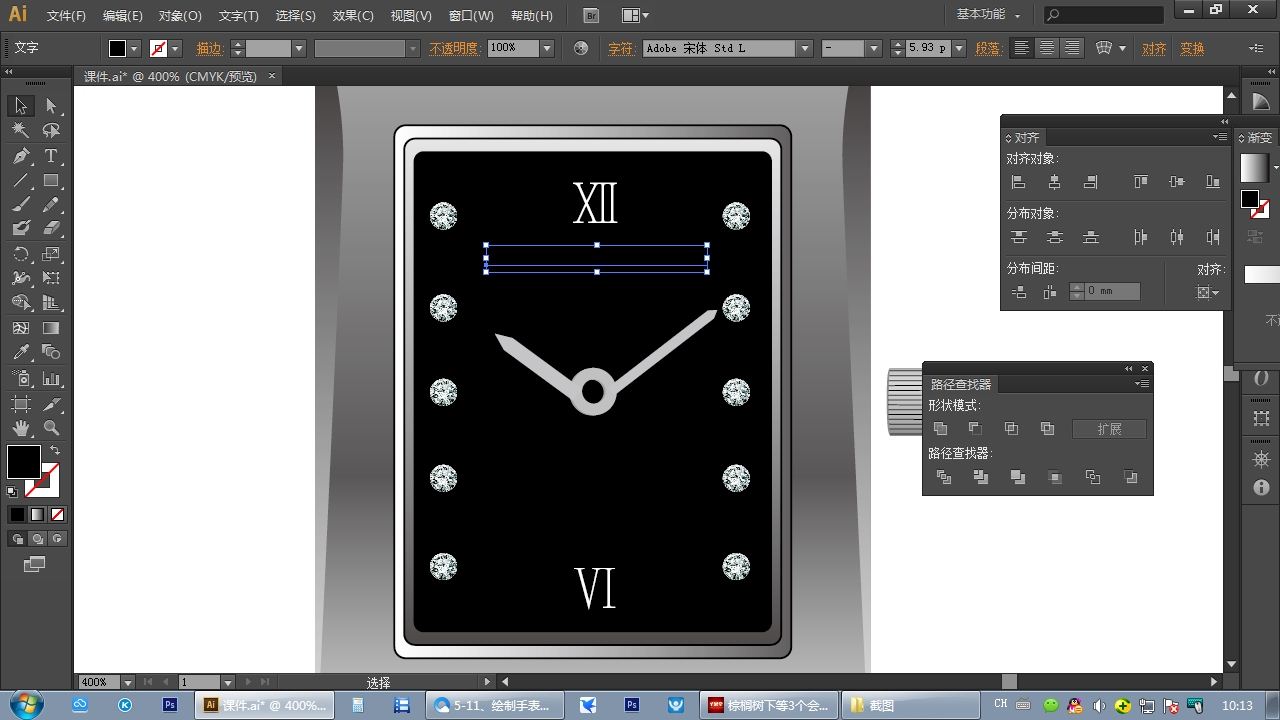The image size is (1280, 720).
Task: Pick the Rectangle tool
Action: (x=51, y=181)
